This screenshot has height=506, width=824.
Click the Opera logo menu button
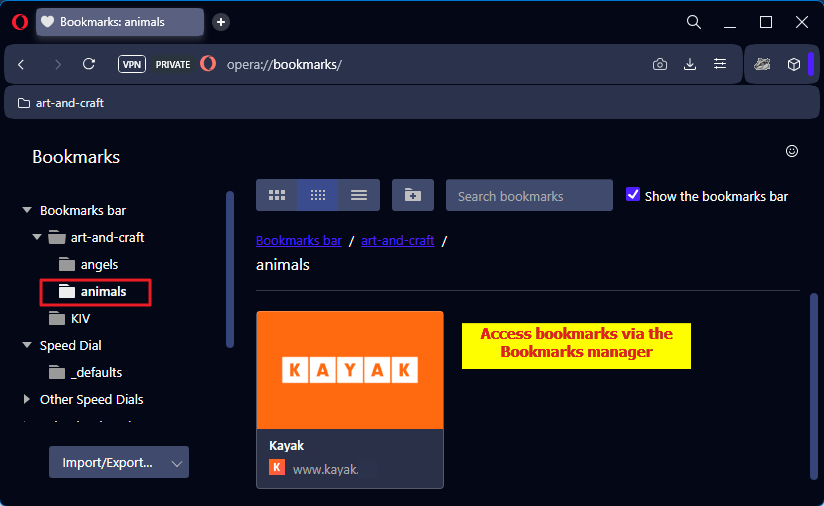(x=20, y=22)
